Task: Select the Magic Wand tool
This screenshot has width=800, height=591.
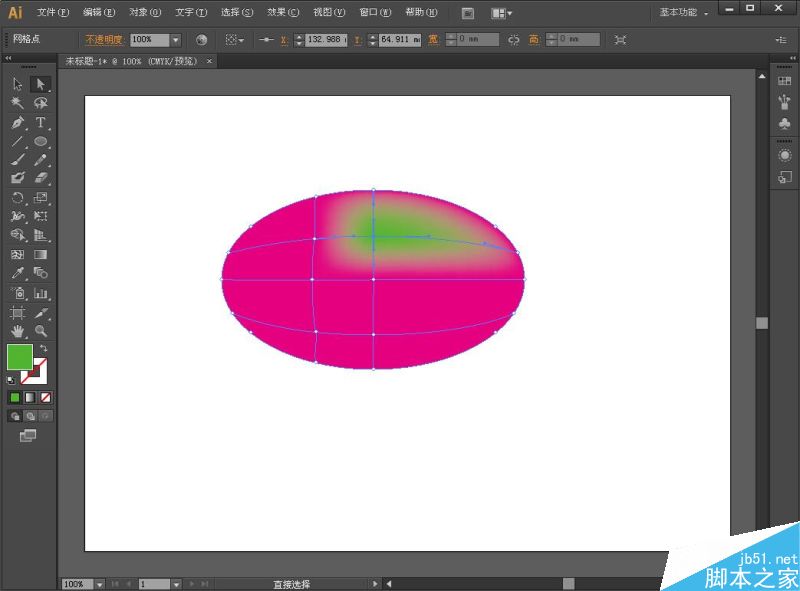Action: 17,103
